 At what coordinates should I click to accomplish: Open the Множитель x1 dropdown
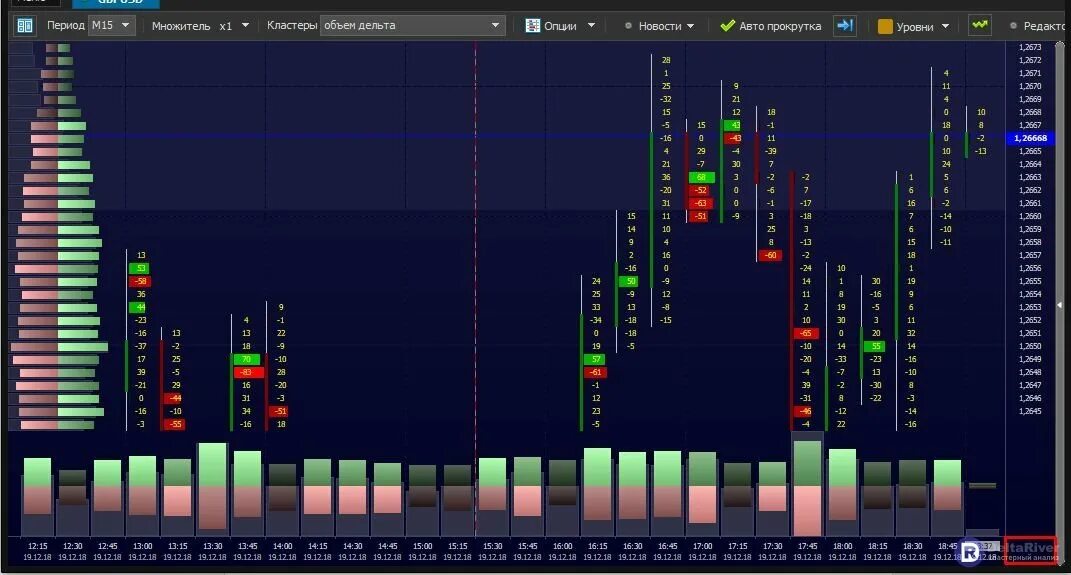[x=245, y=25]
